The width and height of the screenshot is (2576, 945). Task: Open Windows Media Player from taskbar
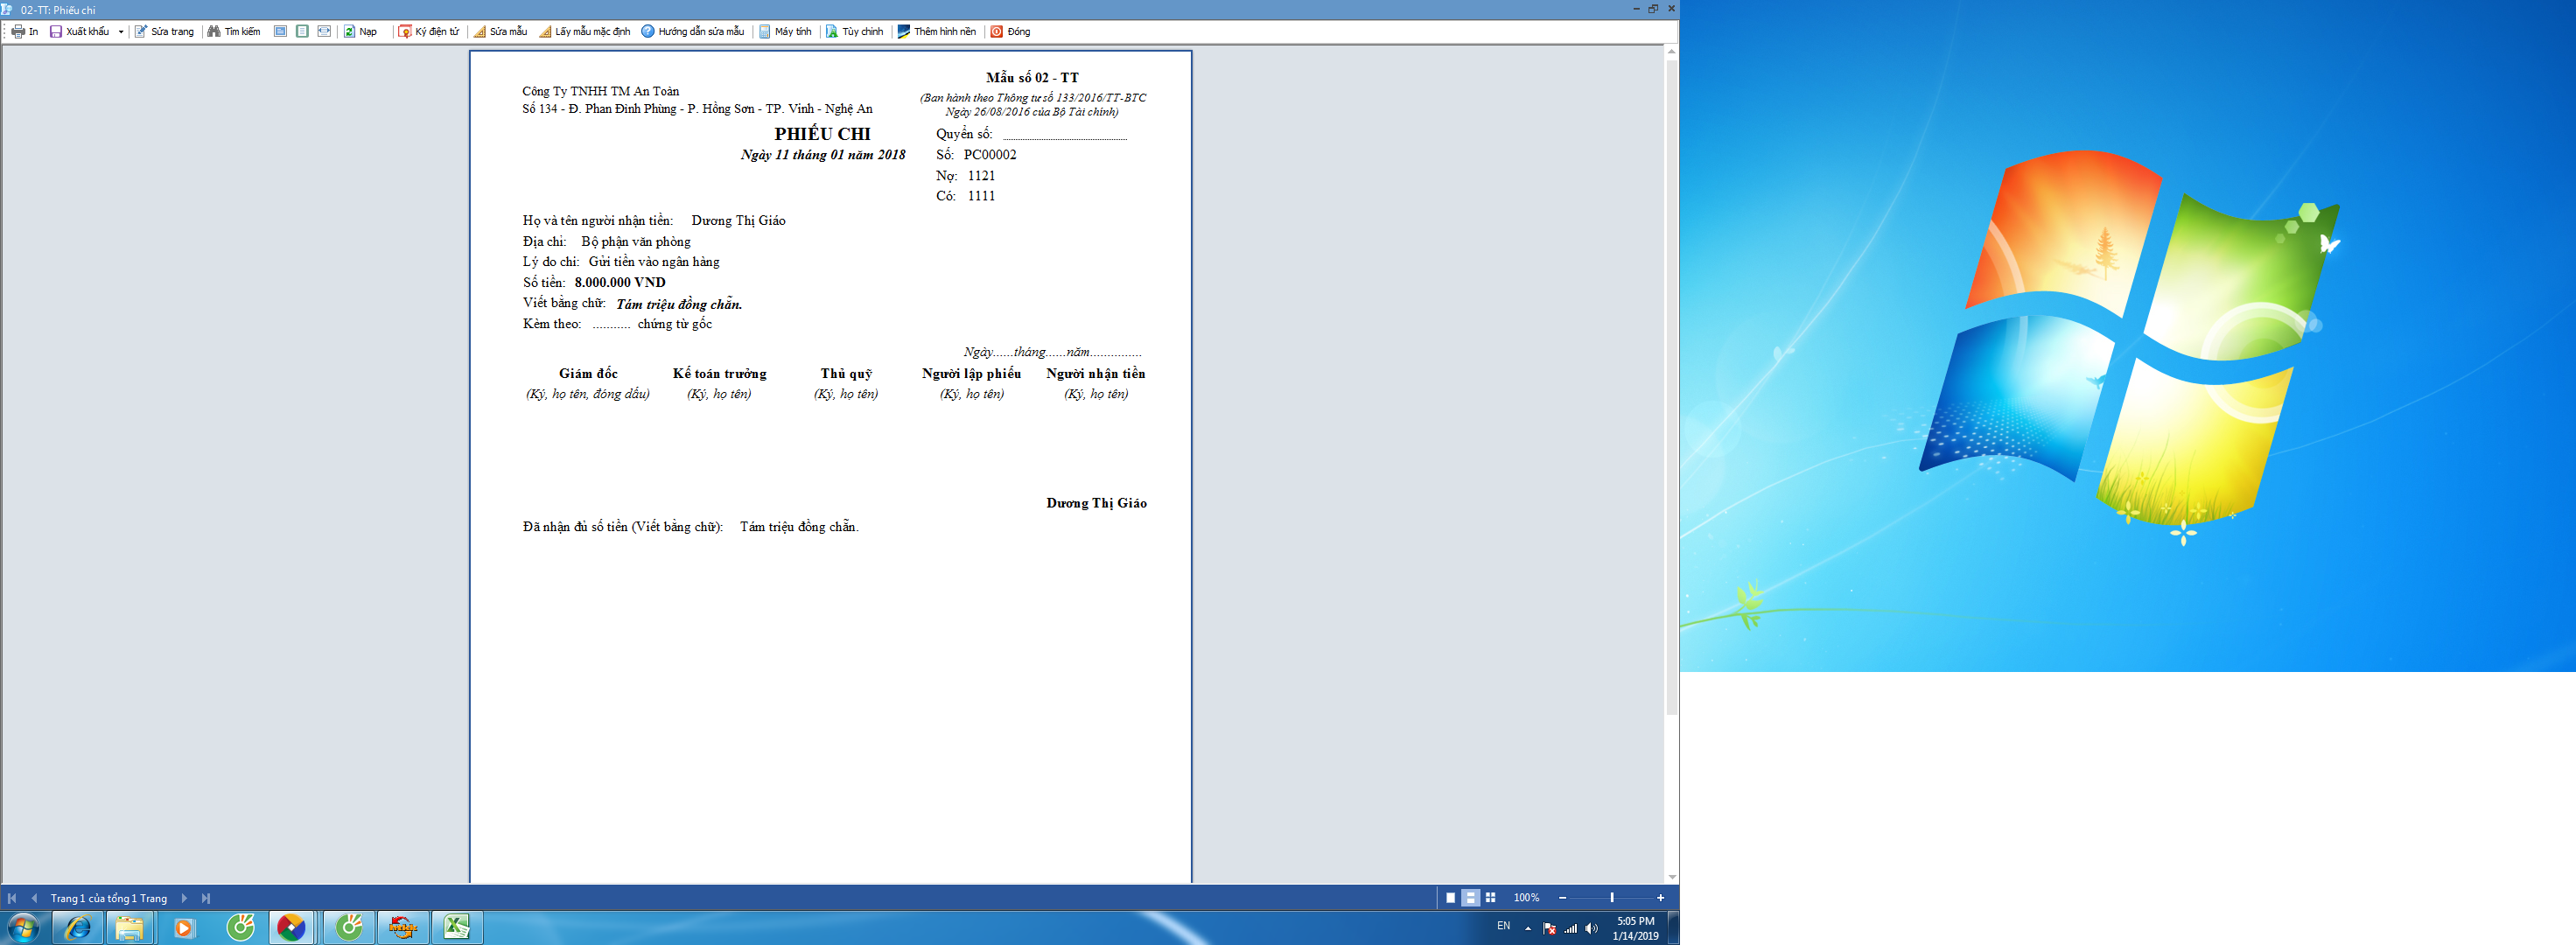[x=184, y=928]
